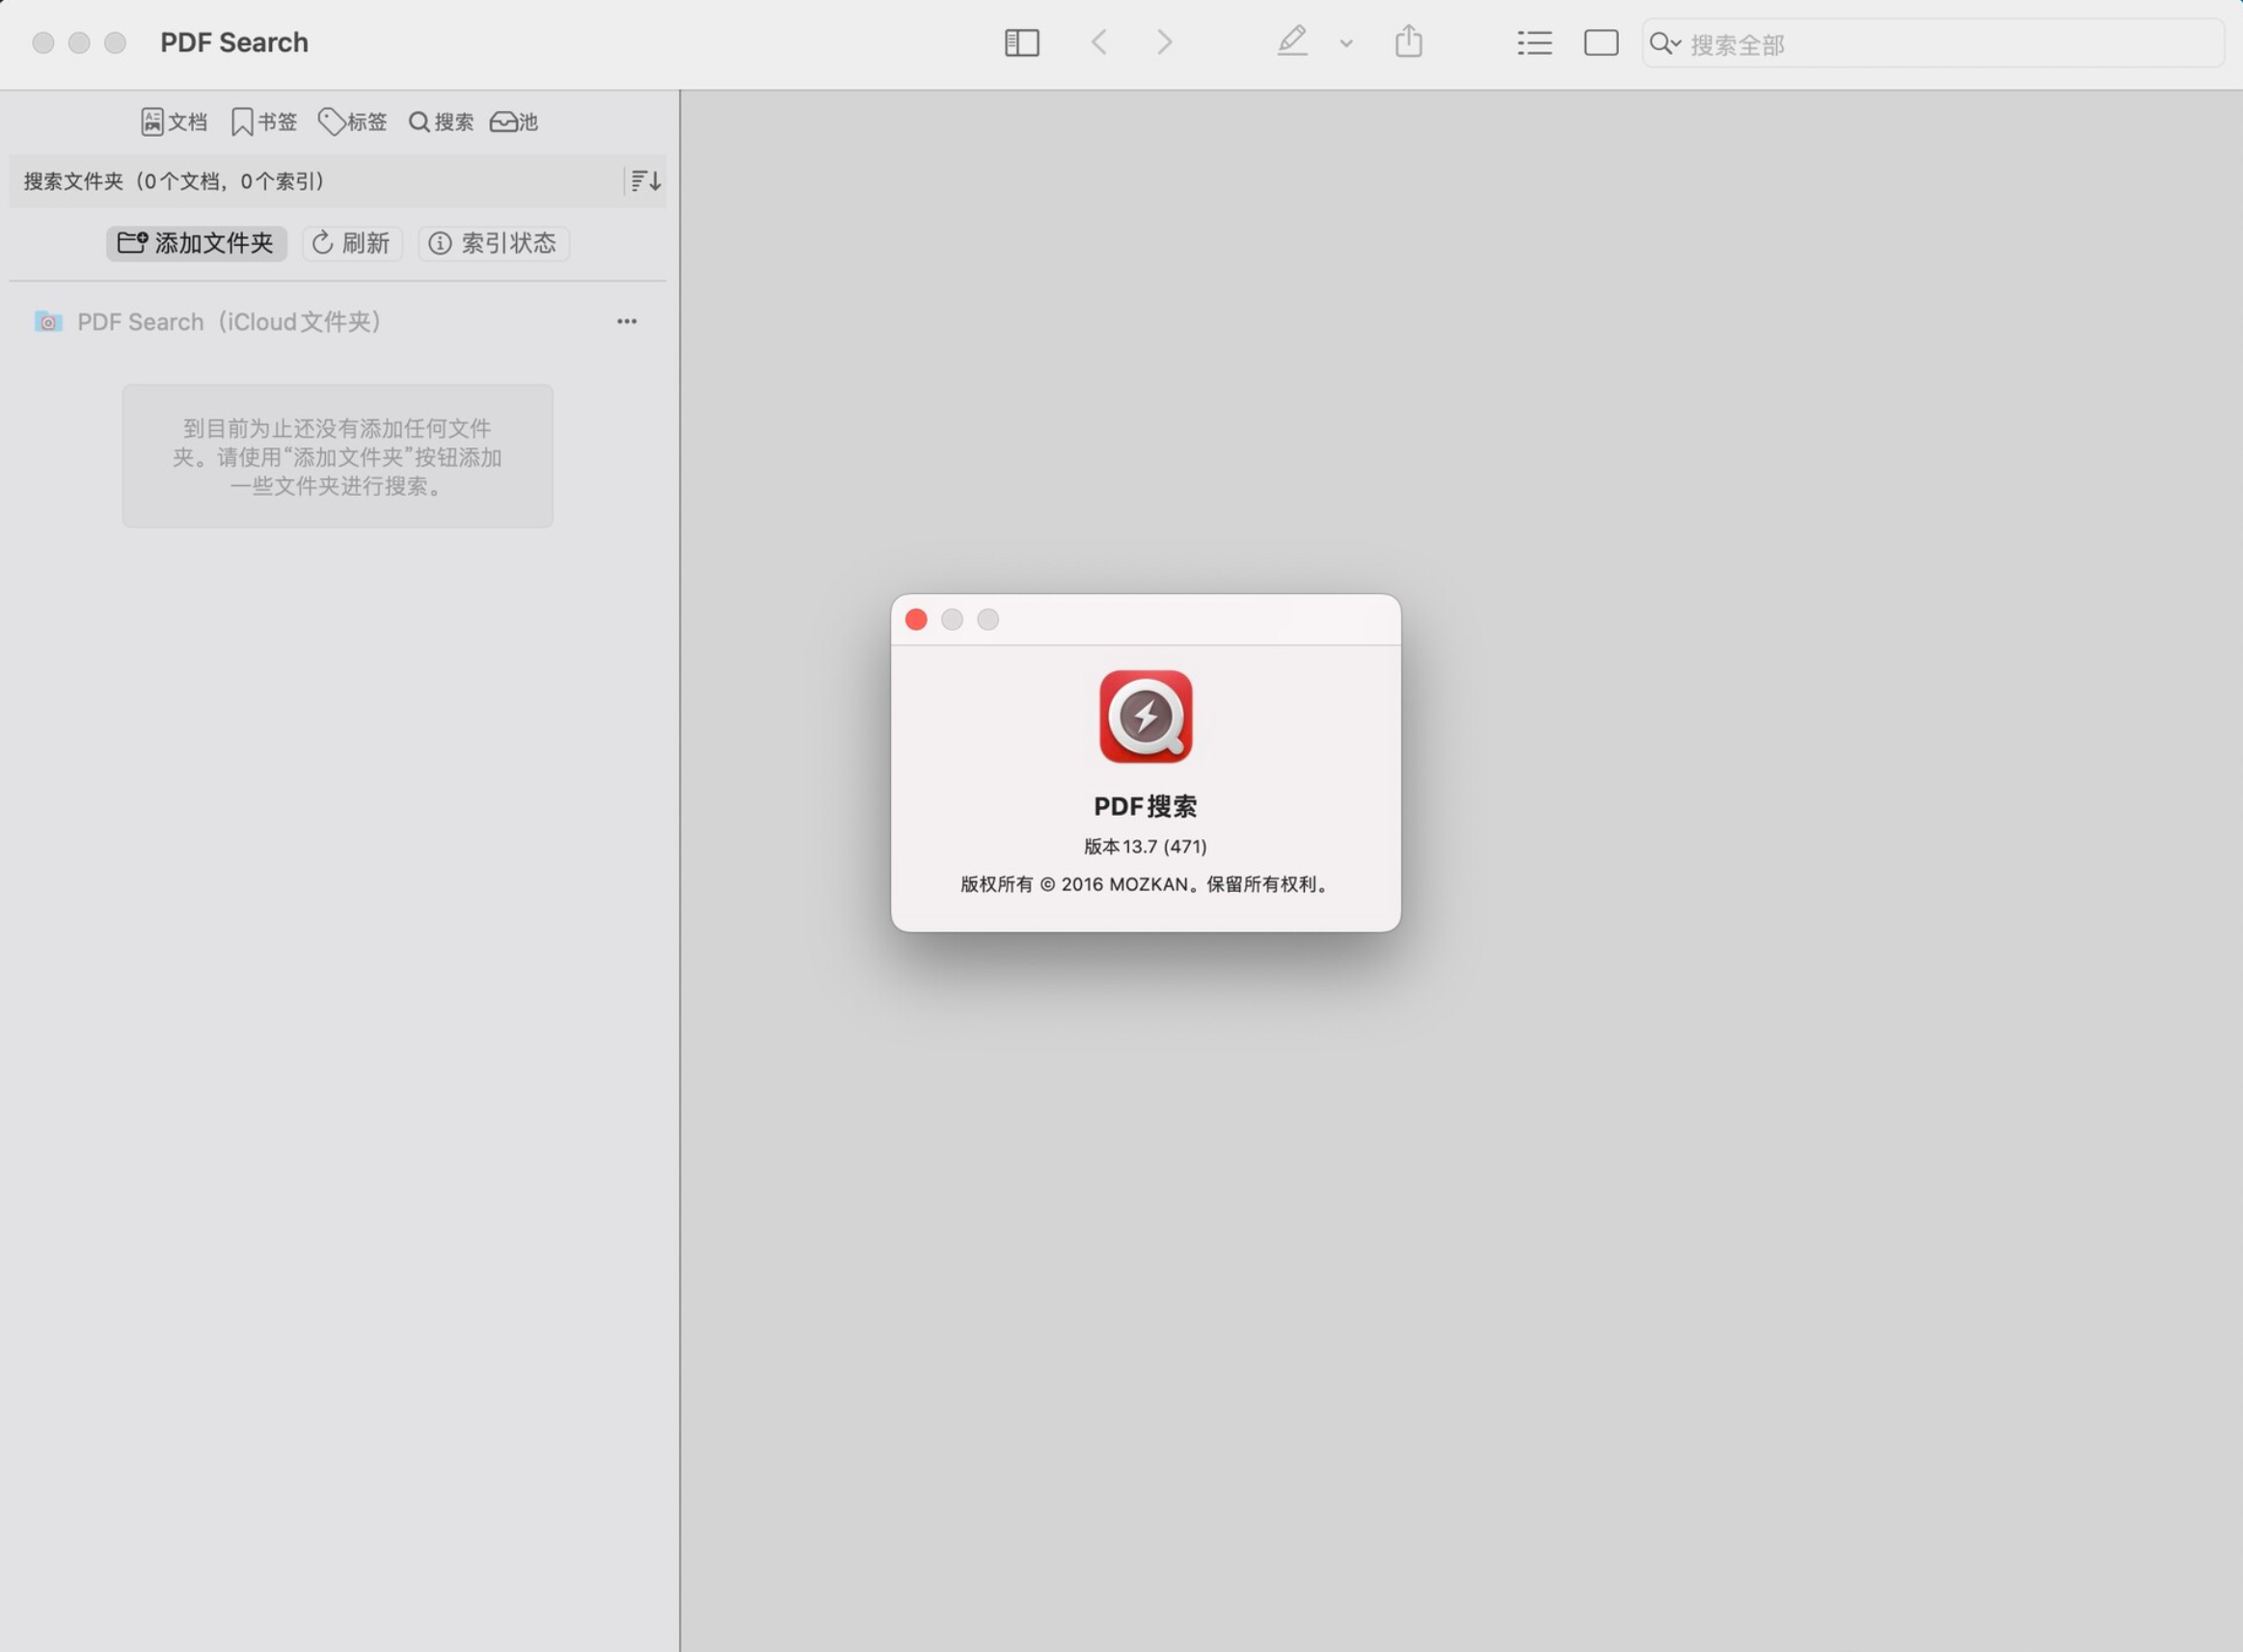Click the 添加文件夹 button
Image resolution: width=2243 pixels, height=1652 pixels.
coord(196,243)
